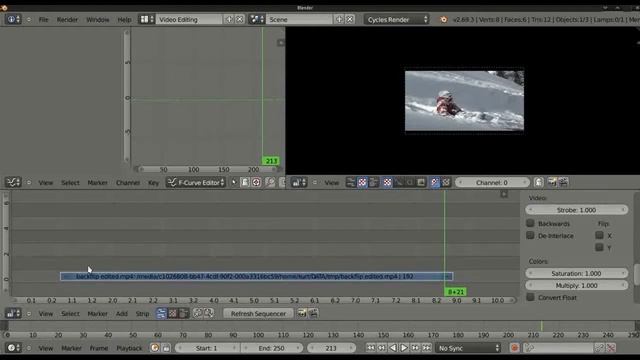This screenshot has width=640, height=360.
Task: Render OpenGL still image in sequencer header
Action: coord(302,313)
